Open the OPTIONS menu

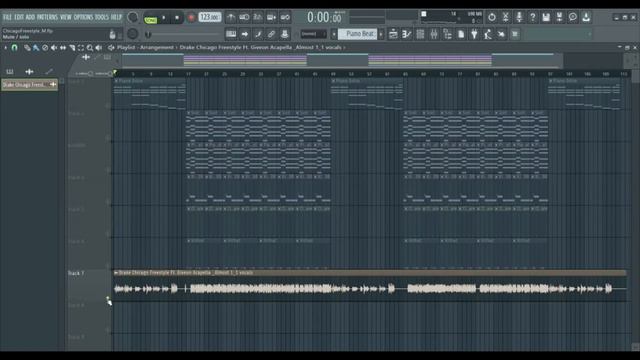83,17
